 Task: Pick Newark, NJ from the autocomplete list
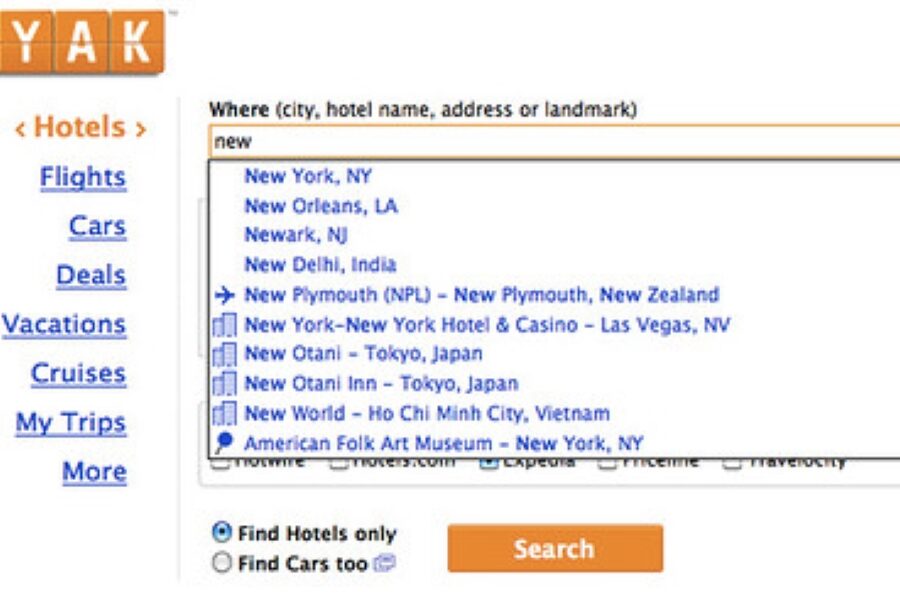click(x=296, y=235)
